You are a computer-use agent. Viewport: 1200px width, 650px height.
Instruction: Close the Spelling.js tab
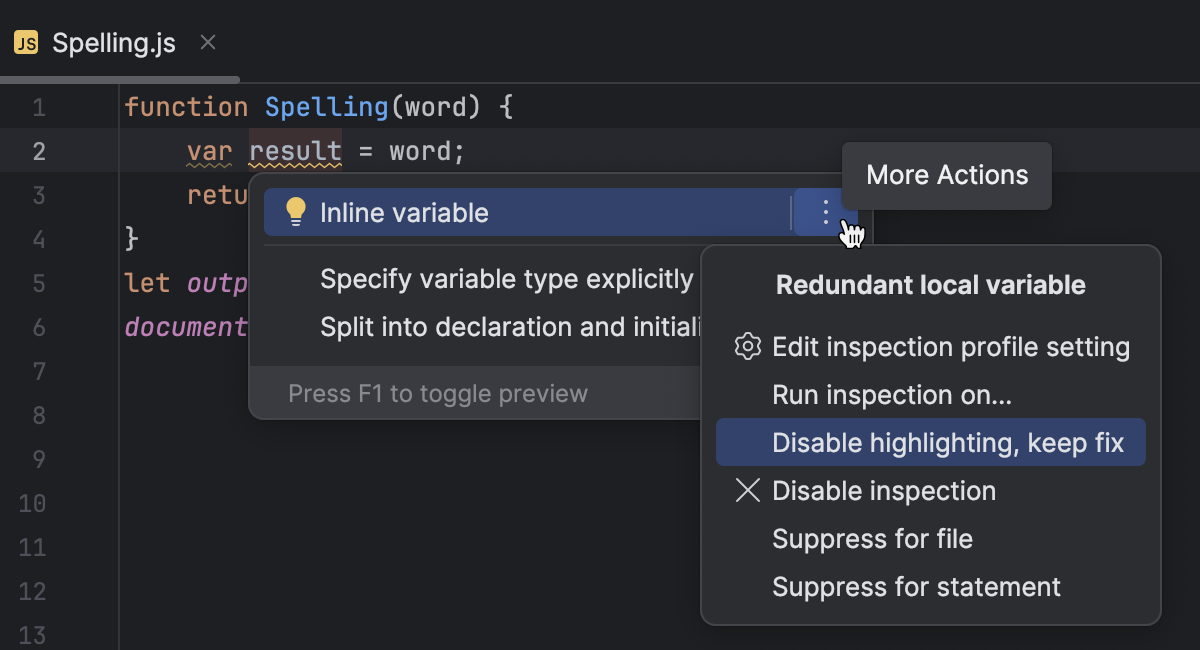click(x=207, y=42)
